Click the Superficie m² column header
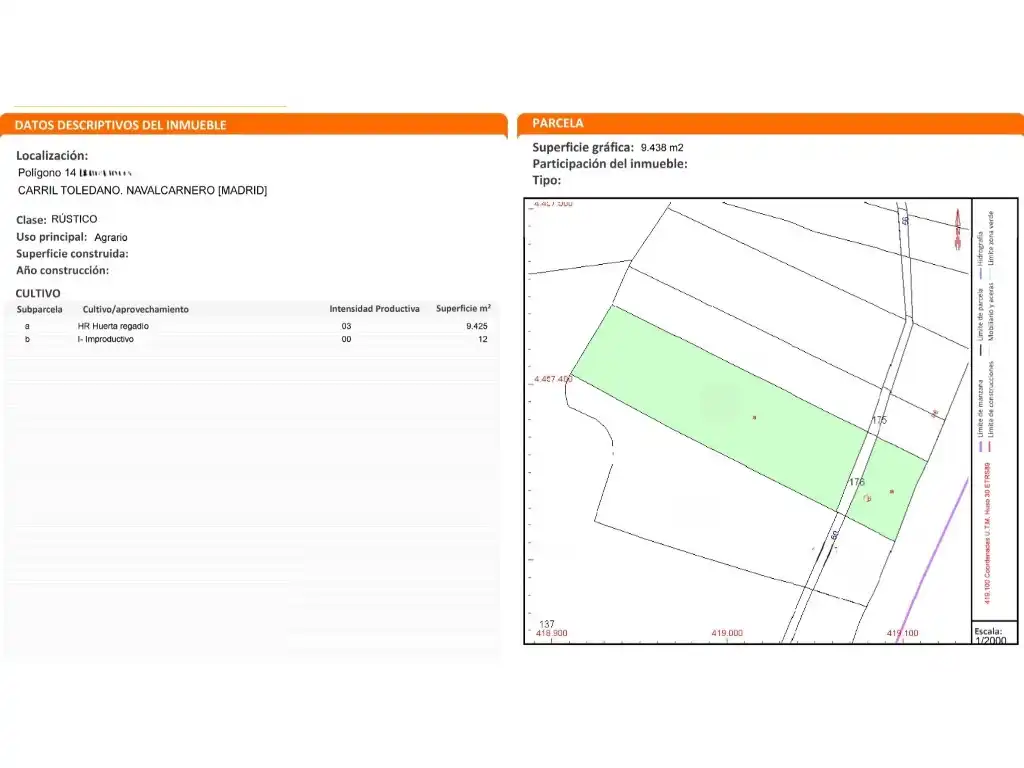1024x768 pixels. (463, 308)
